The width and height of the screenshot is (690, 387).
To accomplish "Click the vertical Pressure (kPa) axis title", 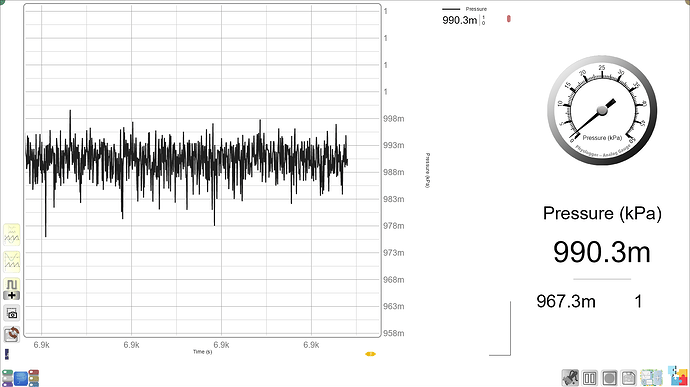I will [x=428, y=170].
